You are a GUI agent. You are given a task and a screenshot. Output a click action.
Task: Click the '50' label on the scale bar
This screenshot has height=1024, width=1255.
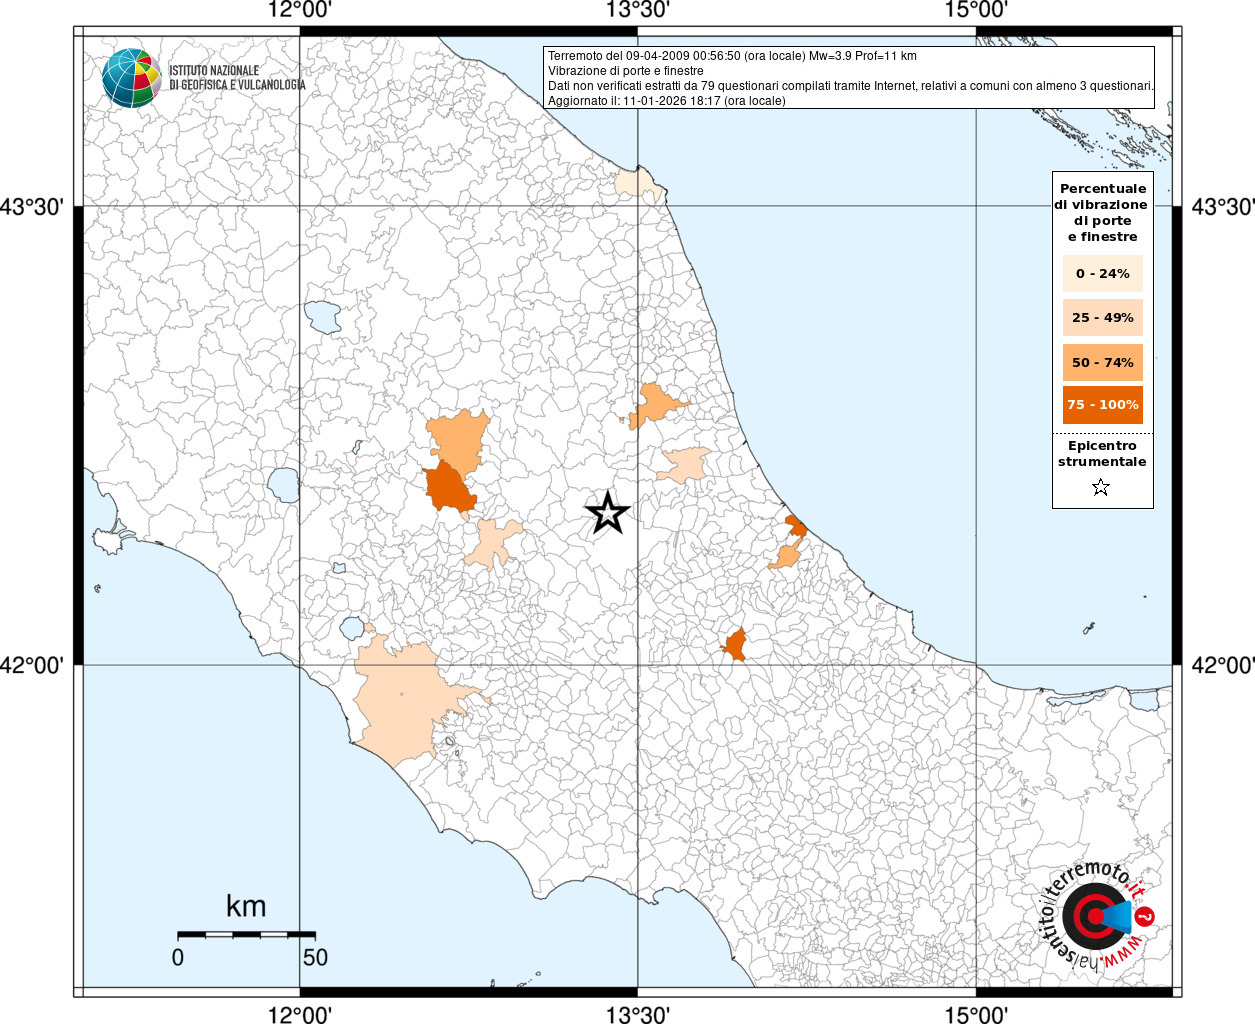click(x=315, y=958)
